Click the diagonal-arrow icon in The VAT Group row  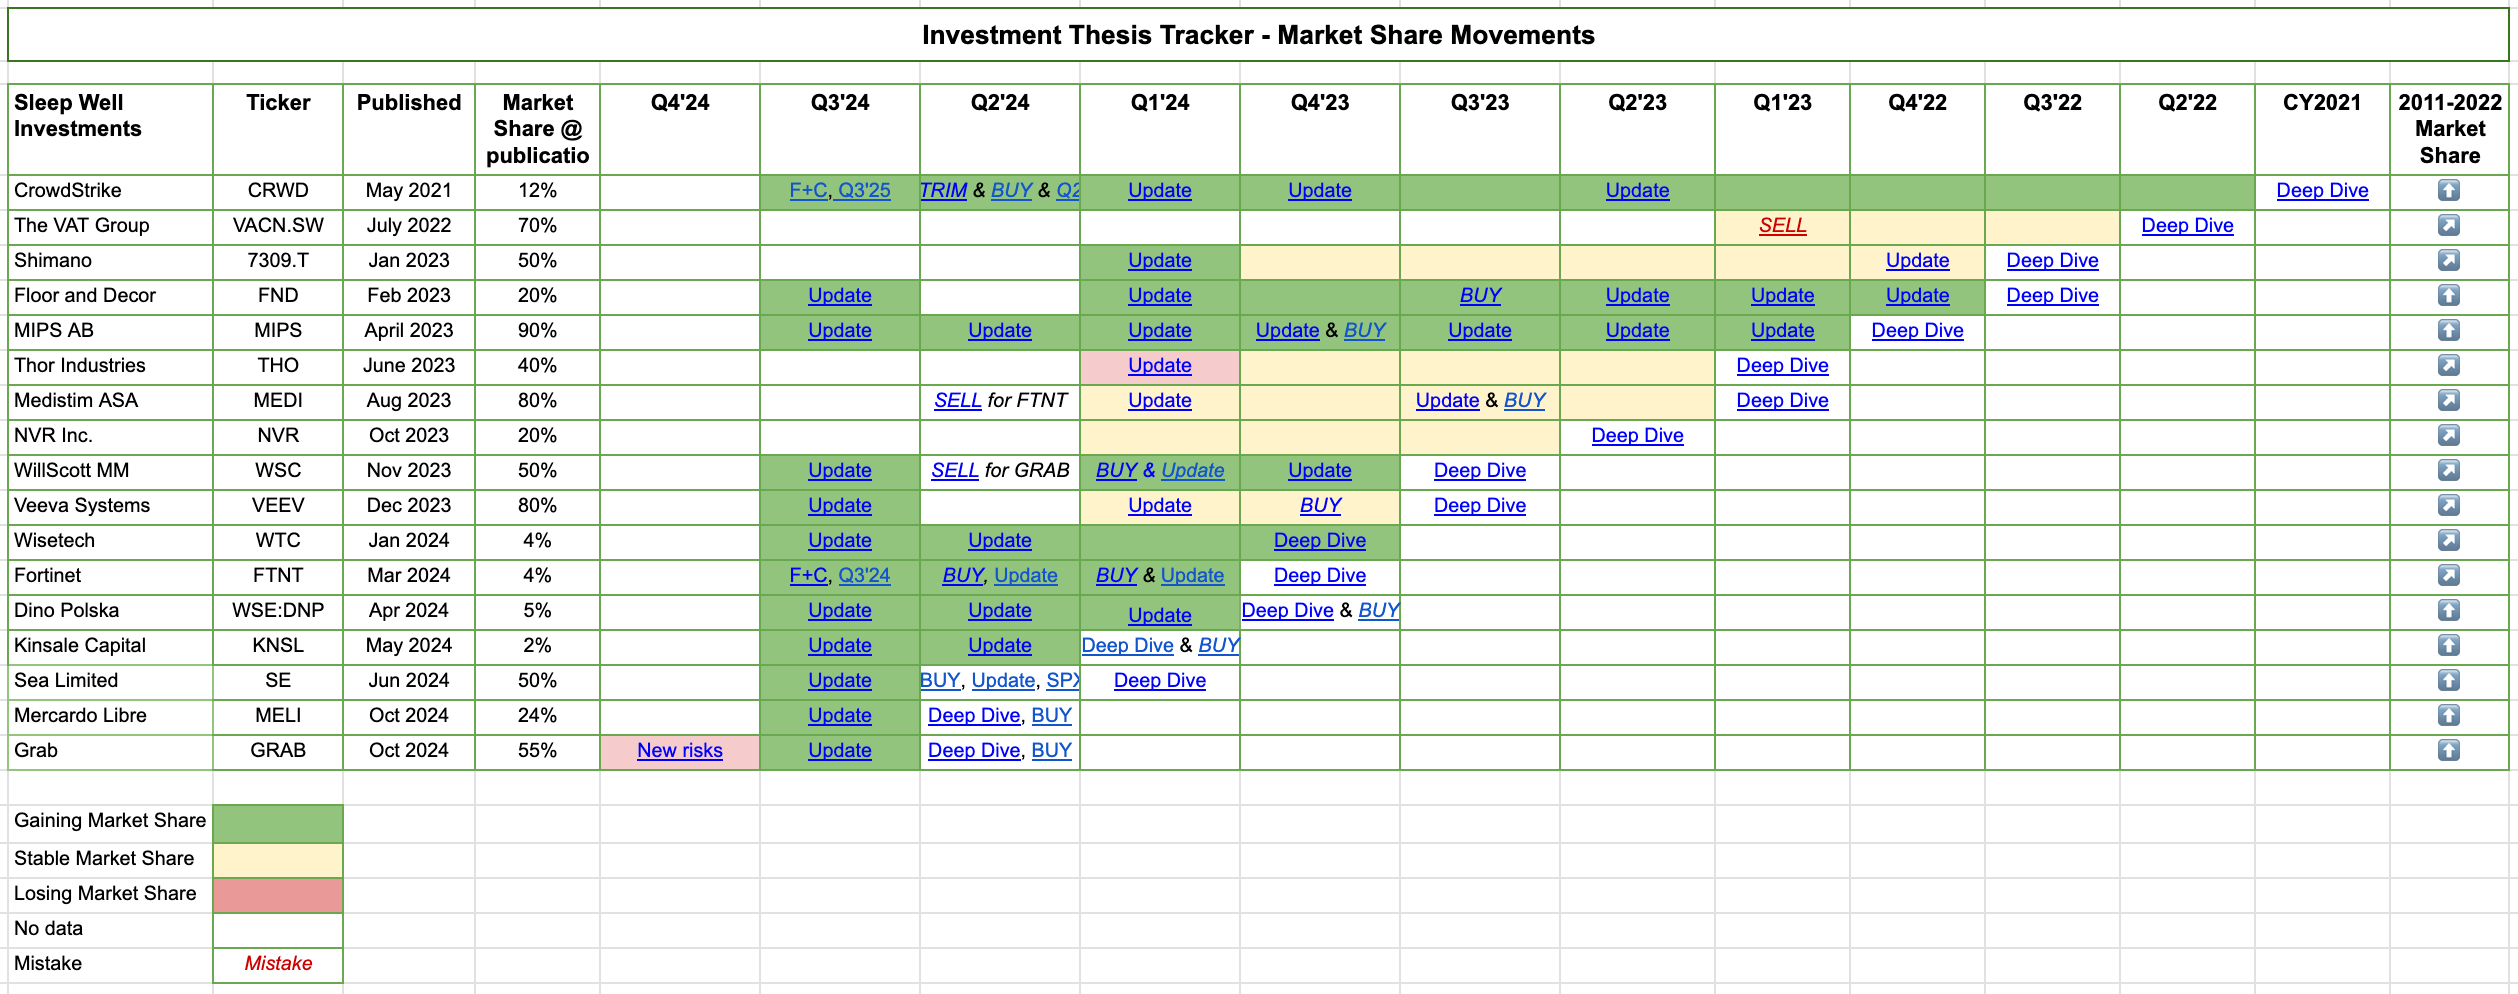tap(2448, 225)
